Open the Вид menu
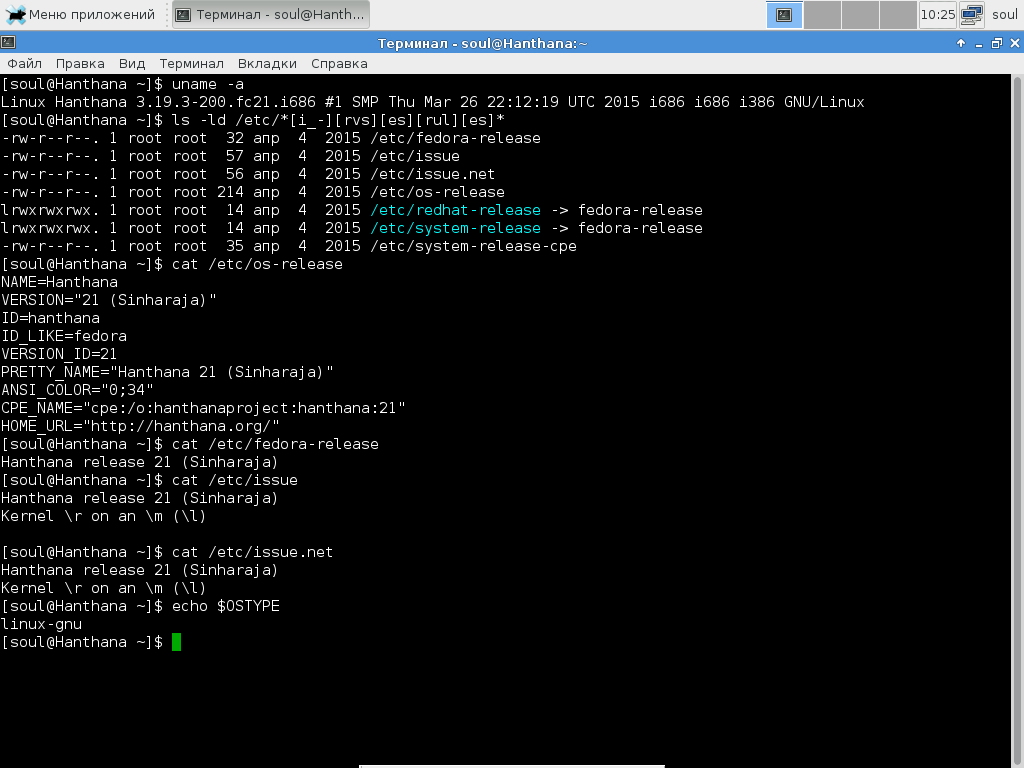Image resolution: width=1024 pixels, height=768 pixels. coord(132,63)
